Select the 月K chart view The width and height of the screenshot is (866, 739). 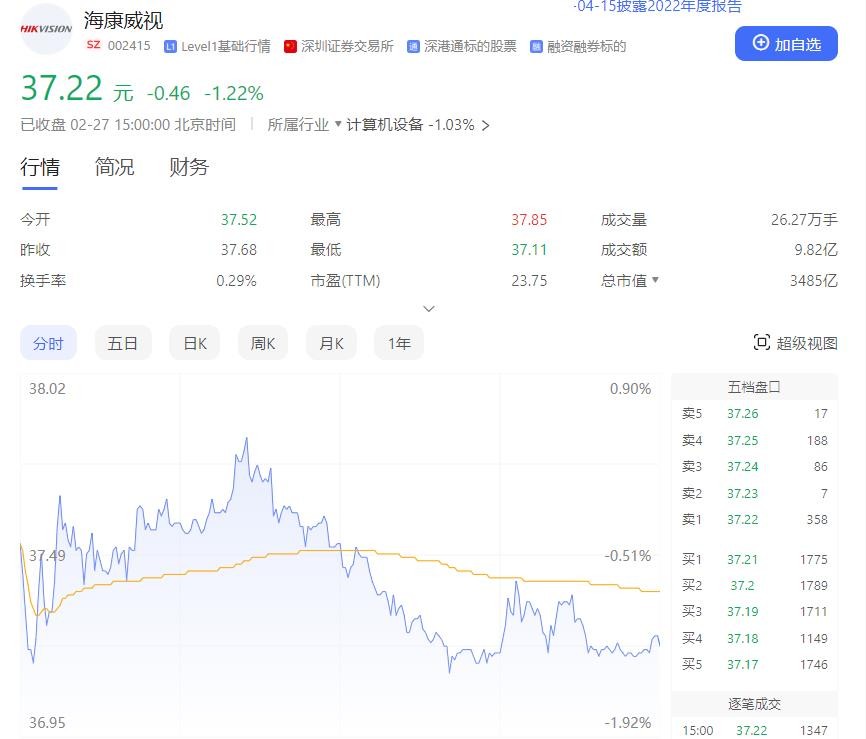point(331,343)
